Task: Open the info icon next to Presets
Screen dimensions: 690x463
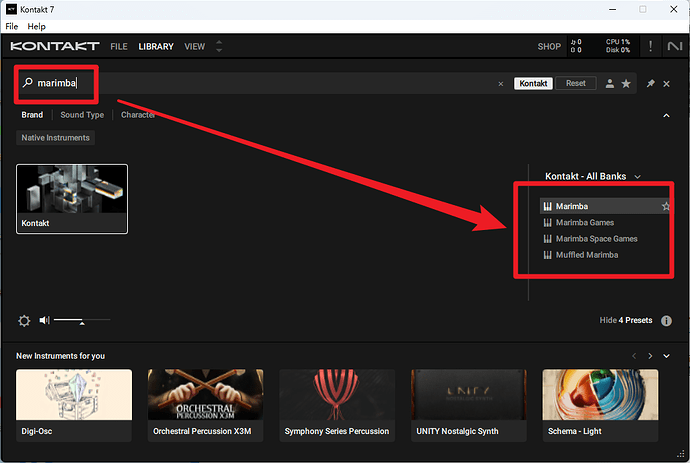Action: (x=666, y=320)
